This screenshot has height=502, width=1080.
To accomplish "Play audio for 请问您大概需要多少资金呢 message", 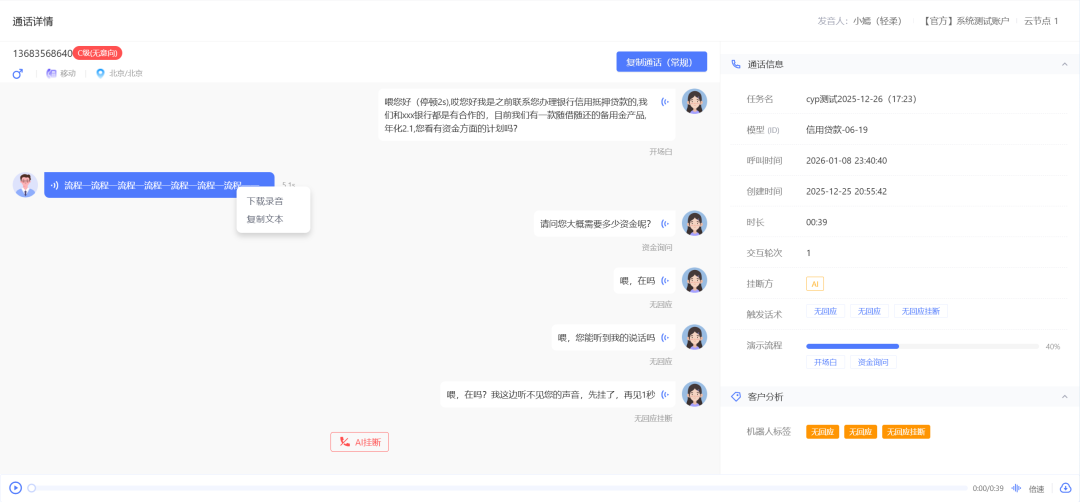I will click(665, 224).
